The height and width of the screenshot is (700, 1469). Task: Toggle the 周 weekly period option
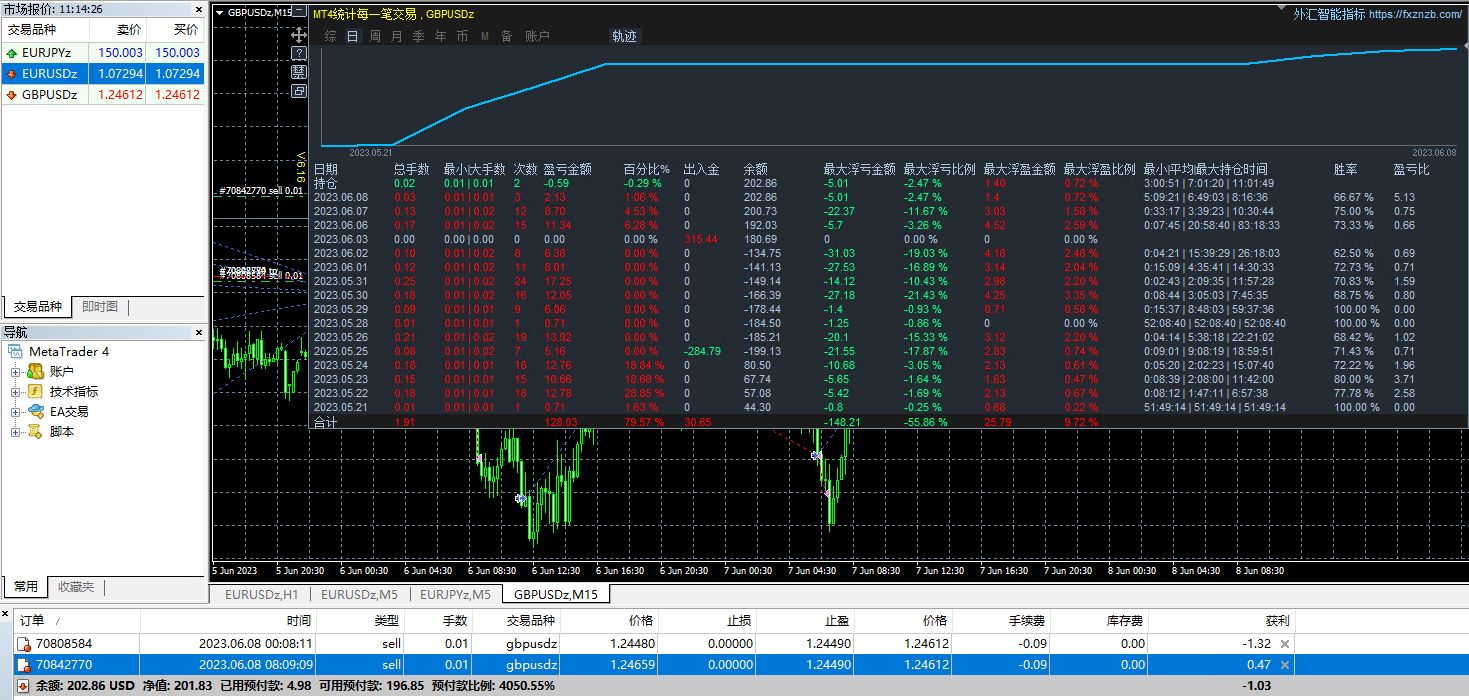click(374, 36)
